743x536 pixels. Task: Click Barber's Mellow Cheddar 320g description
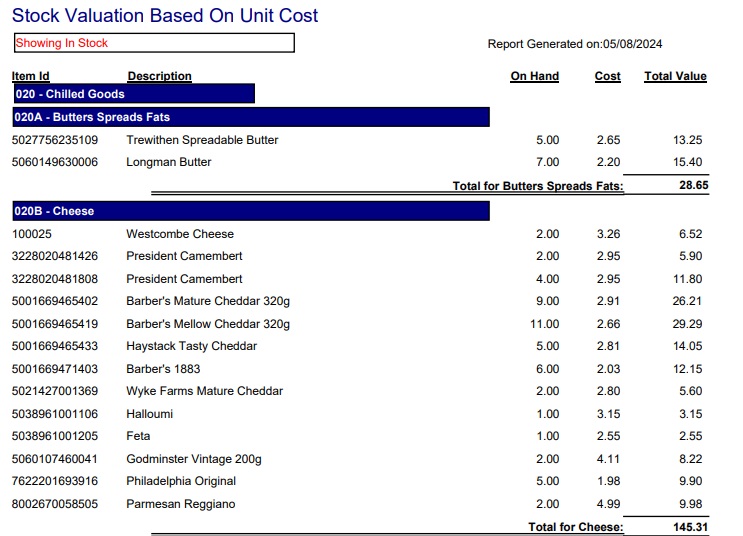pyautogui.click(x=208, y=324)
